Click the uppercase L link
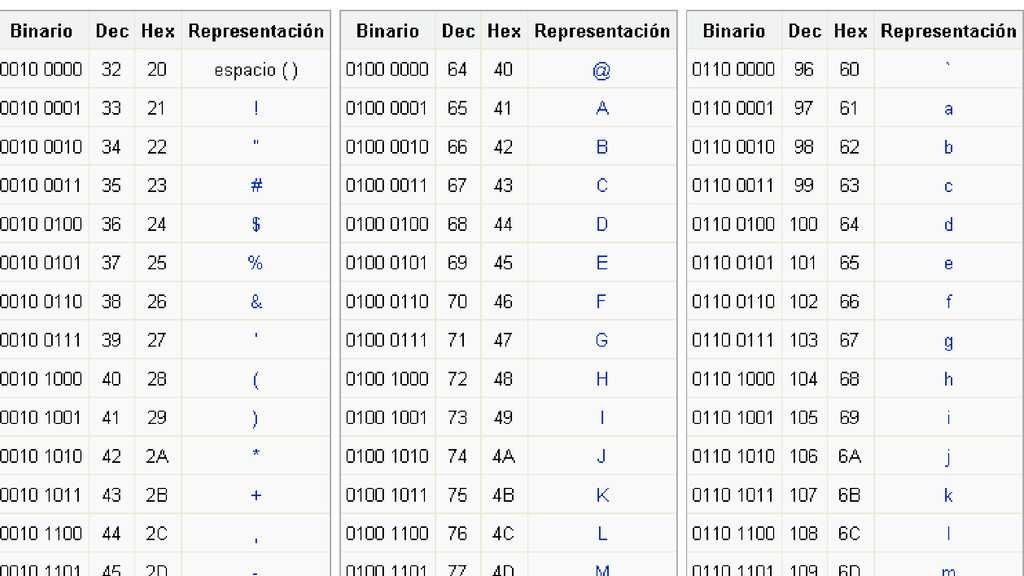 (x=602, y=534)
